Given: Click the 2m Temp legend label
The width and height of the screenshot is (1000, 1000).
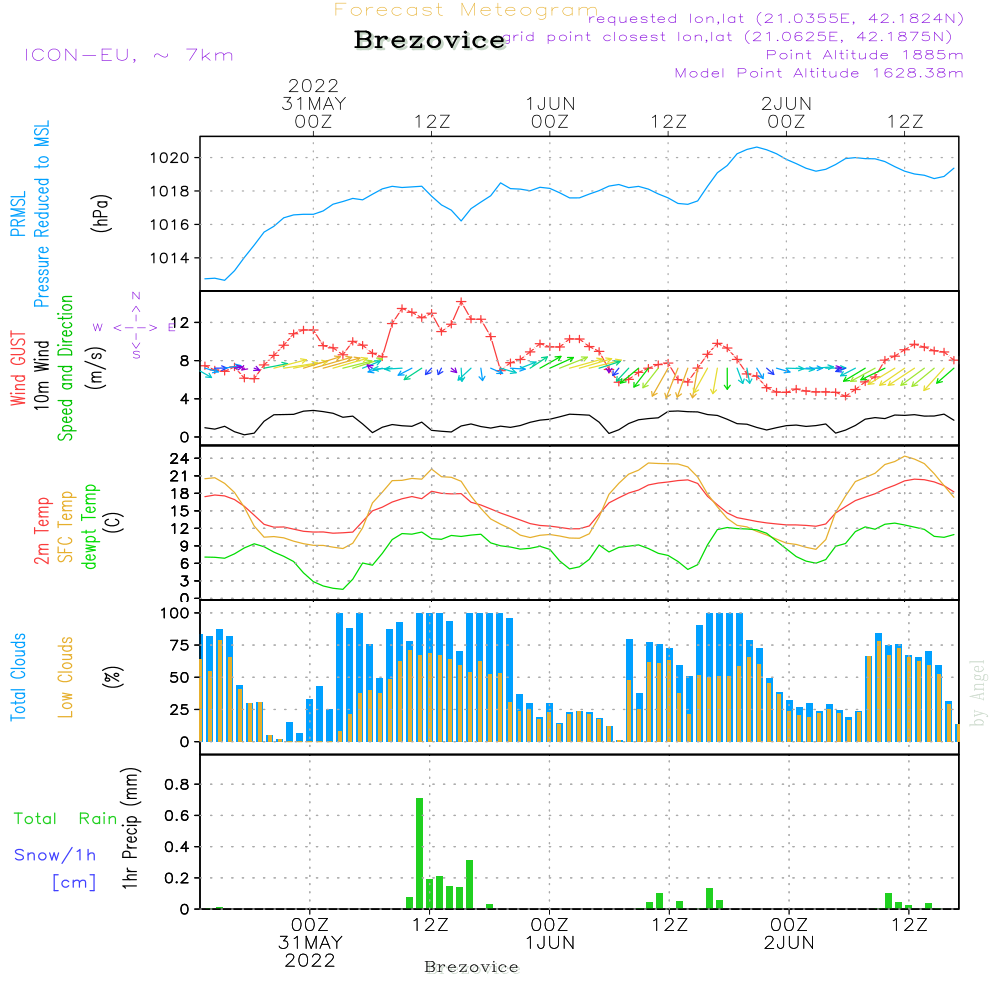Looking at the screenshot, I should click(x=43, y=531).
